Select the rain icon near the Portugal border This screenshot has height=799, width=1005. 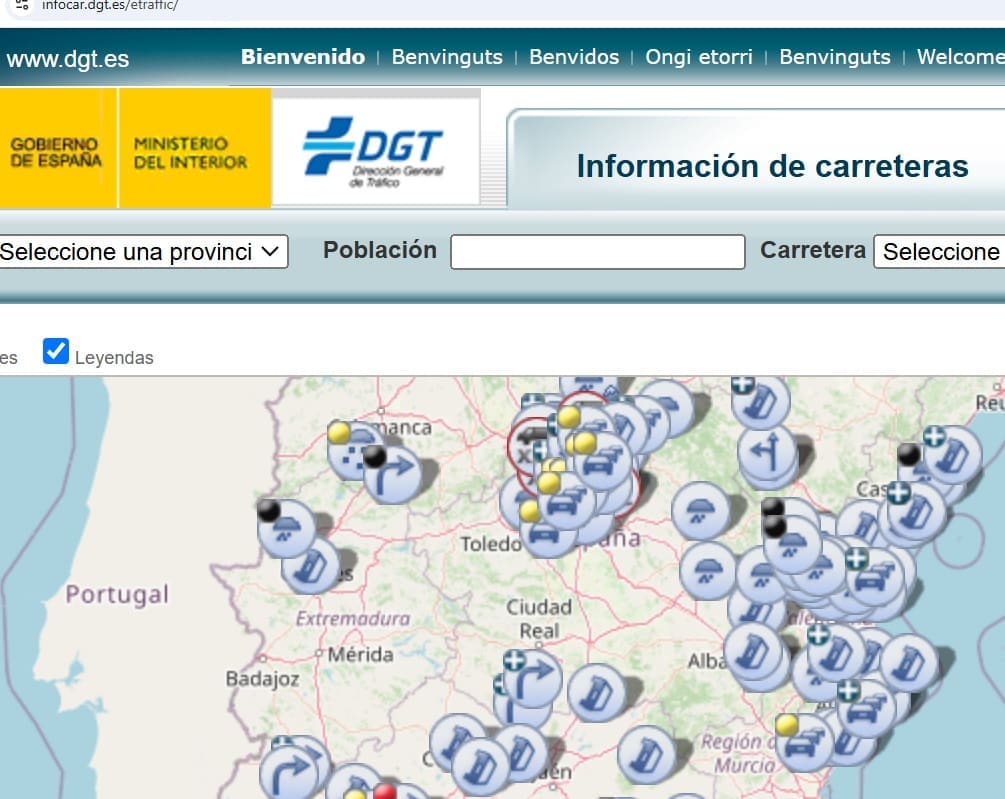tap(288, 529)
